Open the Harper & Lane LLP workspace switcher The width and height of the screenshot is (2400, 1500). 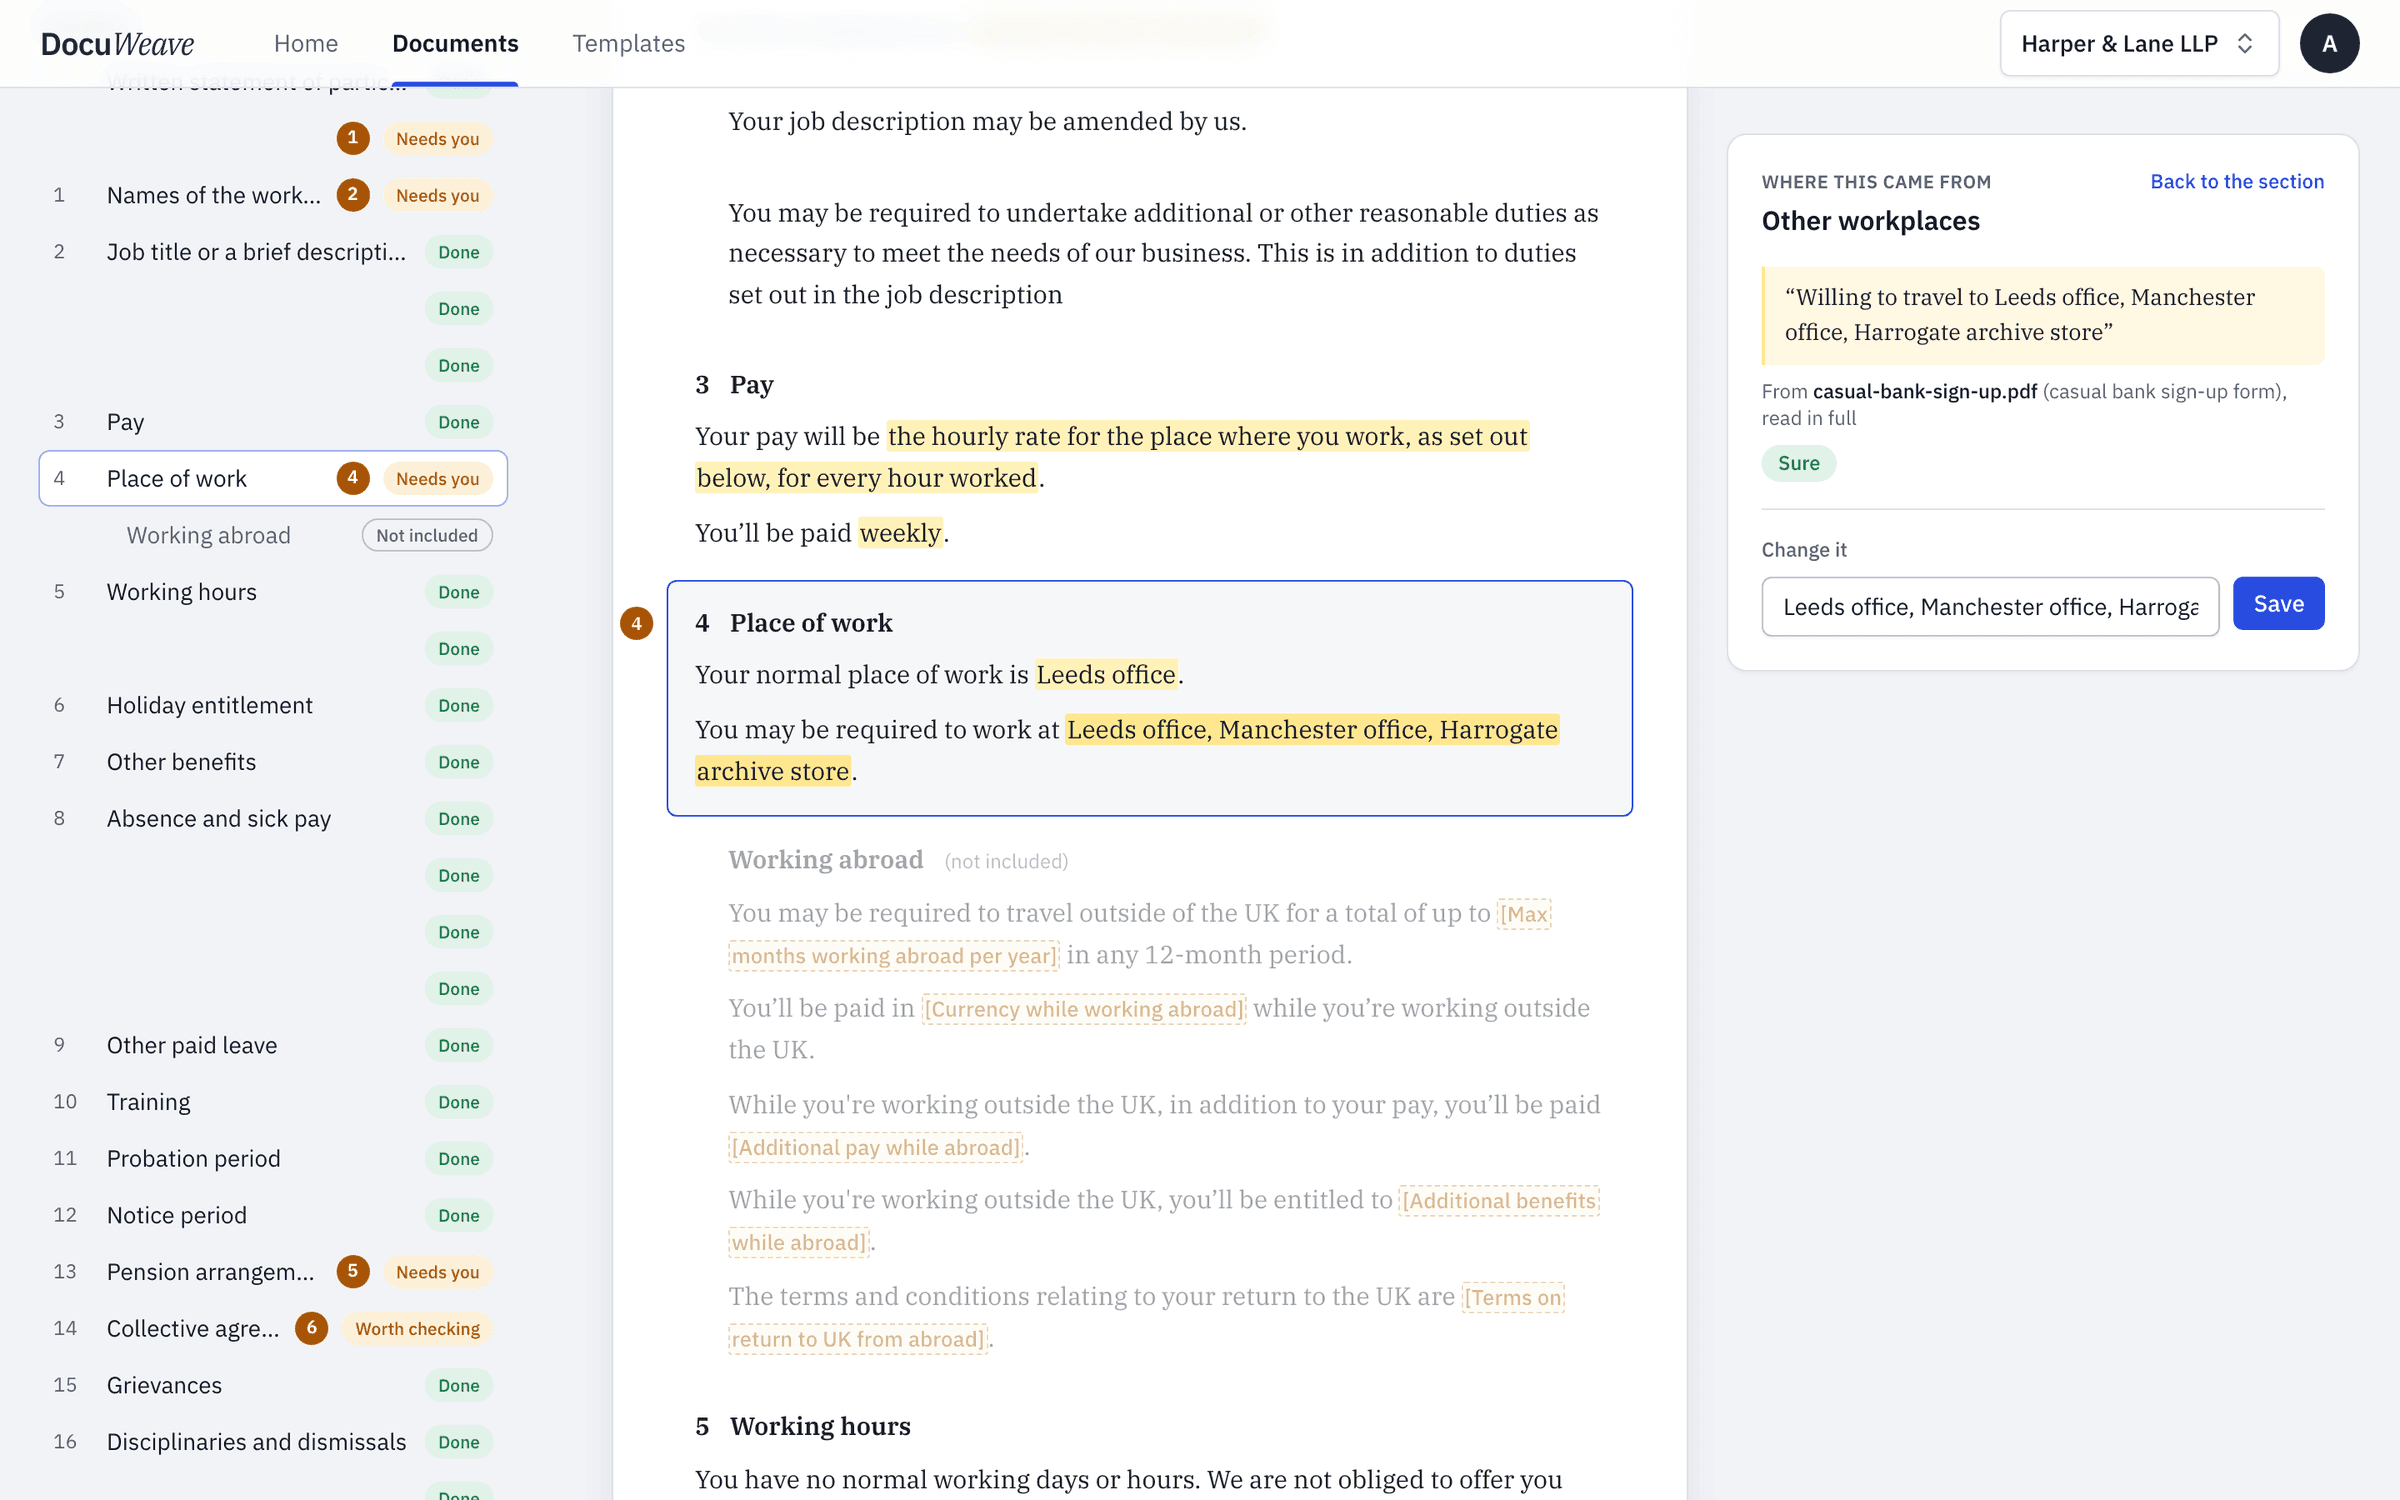pos(2138,43)
